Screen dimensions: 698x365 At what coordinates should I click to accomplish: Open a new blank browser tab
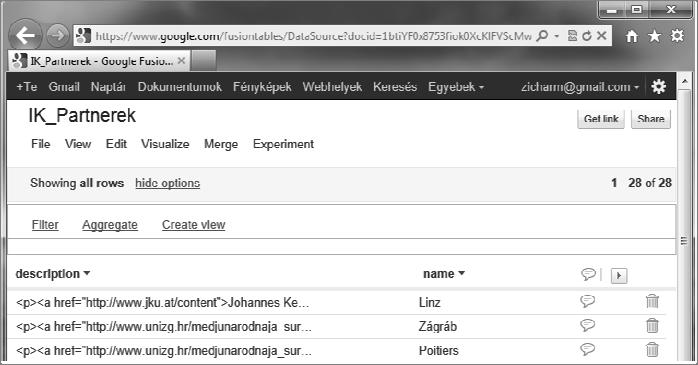tap(204, 61)
